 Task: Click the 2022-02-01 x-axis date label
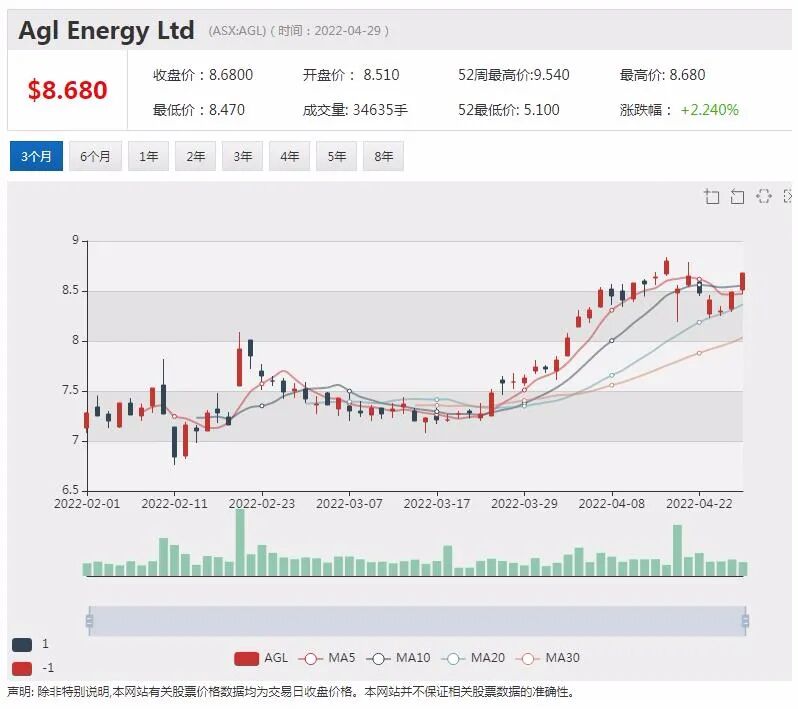pos(87,503)
